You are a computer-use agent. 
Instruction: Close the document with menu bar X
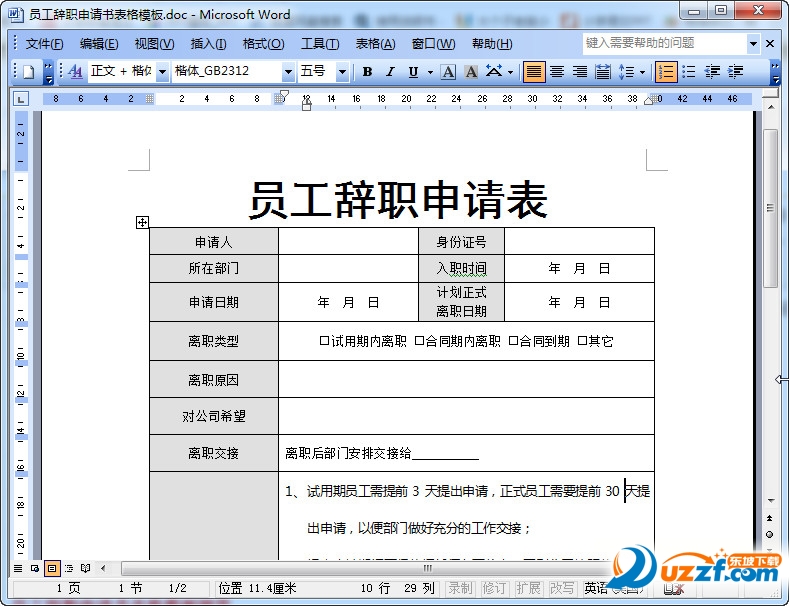pyautogui.click(x=770, y=44)
